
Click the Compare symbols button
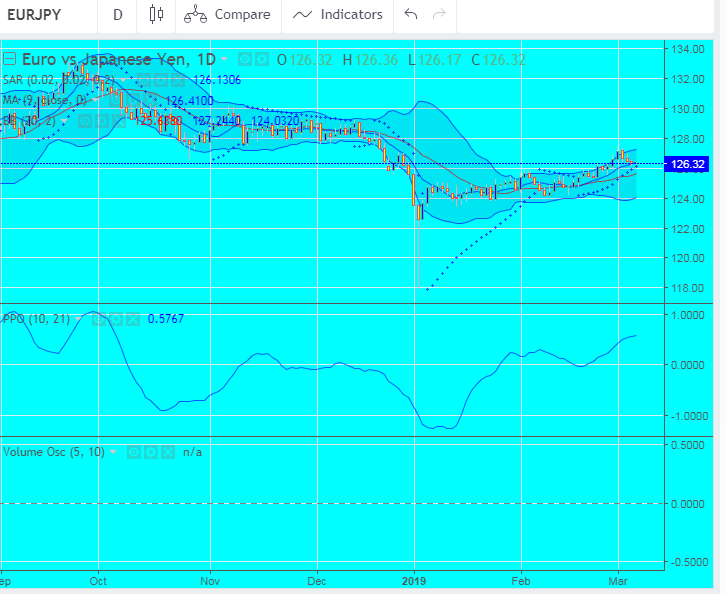[228, 15]
